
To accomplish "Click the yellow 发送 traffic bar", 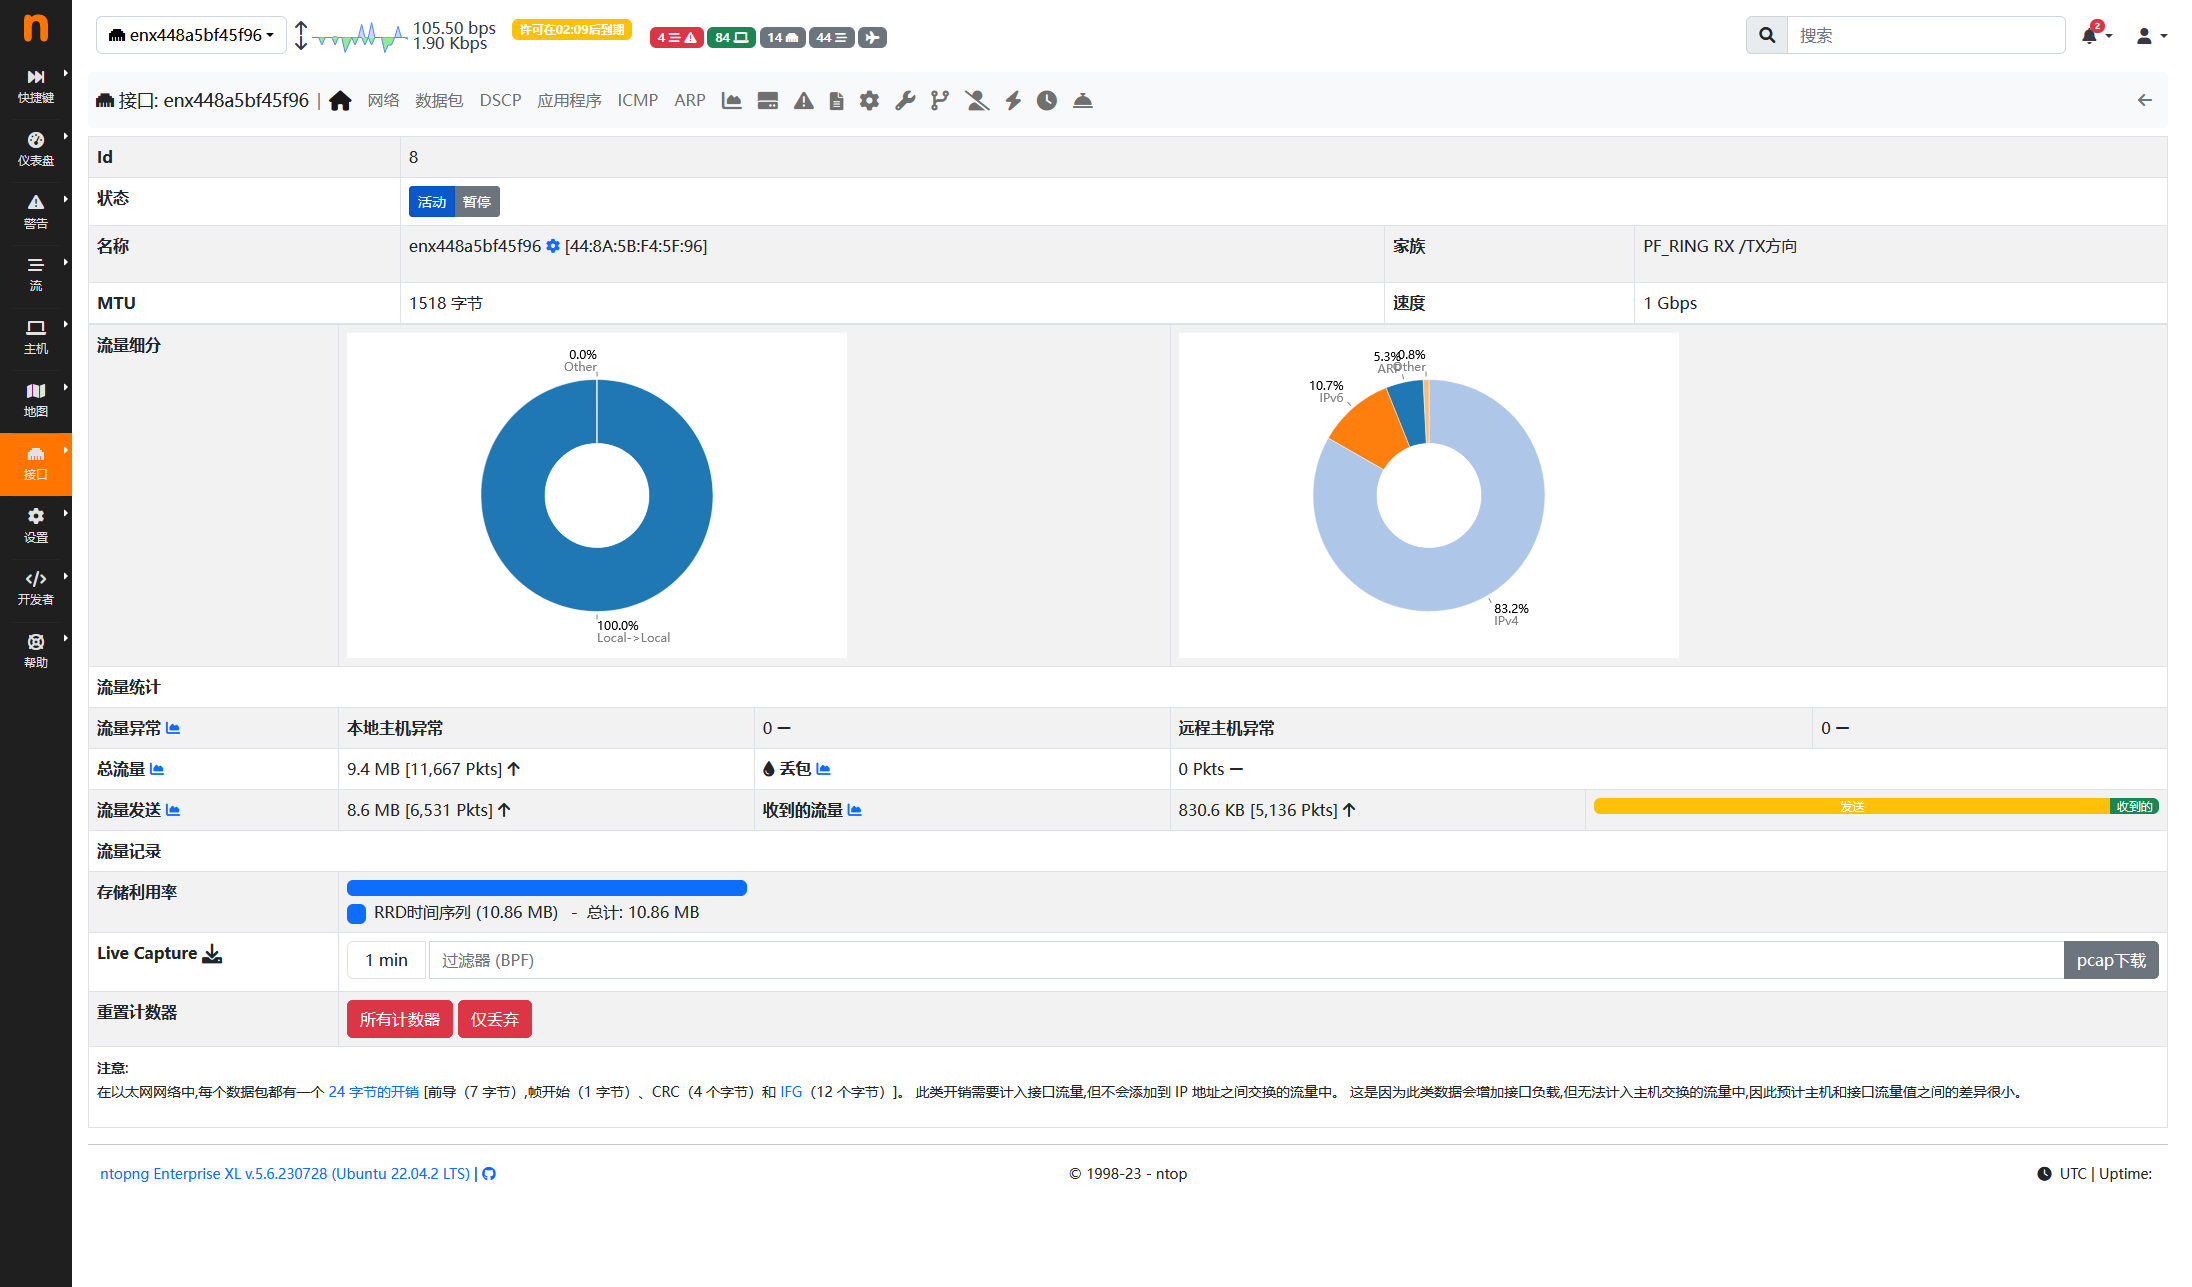I will click(x=1852, y=806).
